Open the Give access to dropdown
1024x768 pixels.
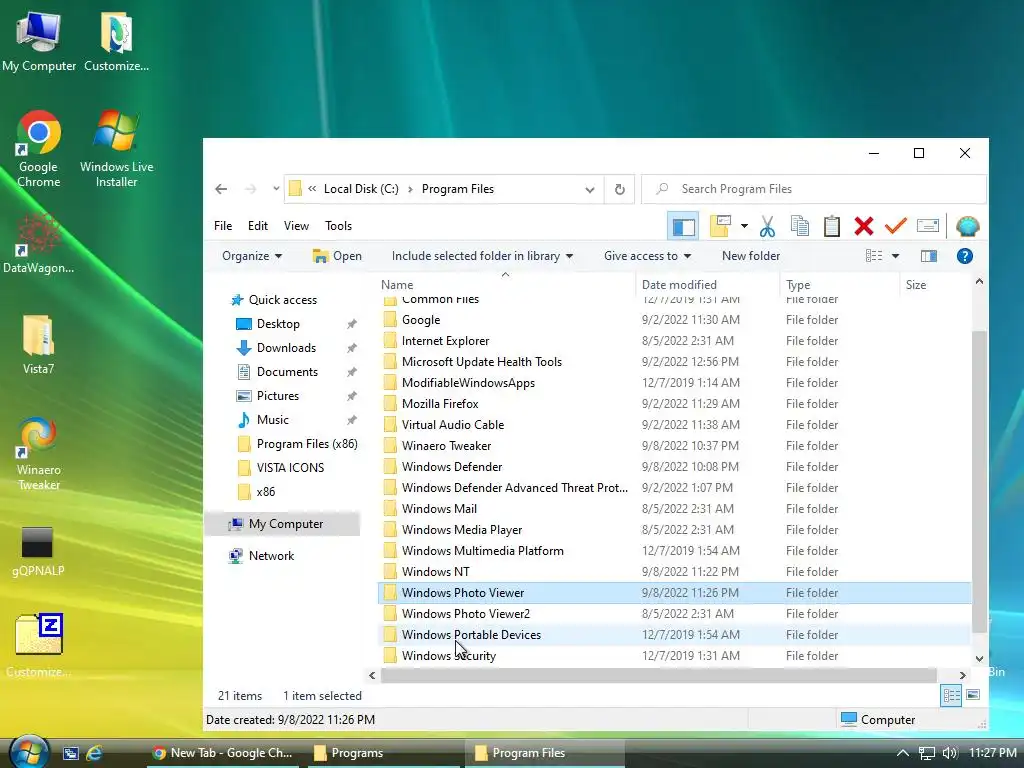(x=647, y=256)
